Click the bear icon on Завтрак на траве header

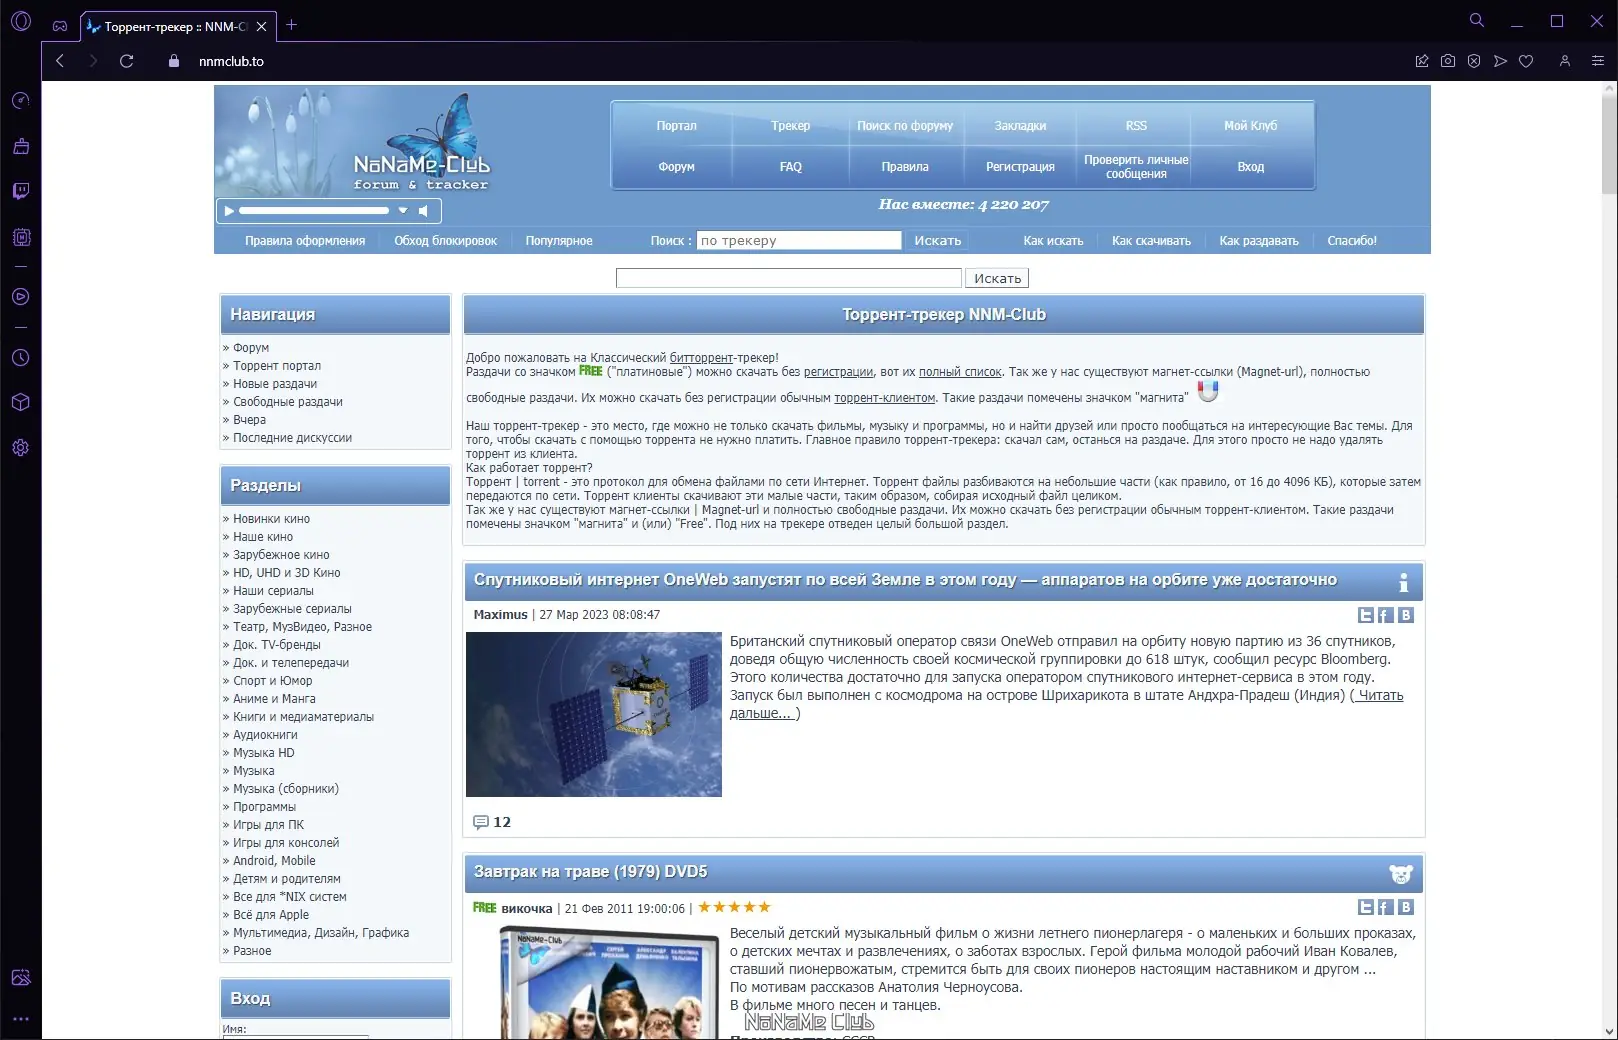coord(1401,874)
